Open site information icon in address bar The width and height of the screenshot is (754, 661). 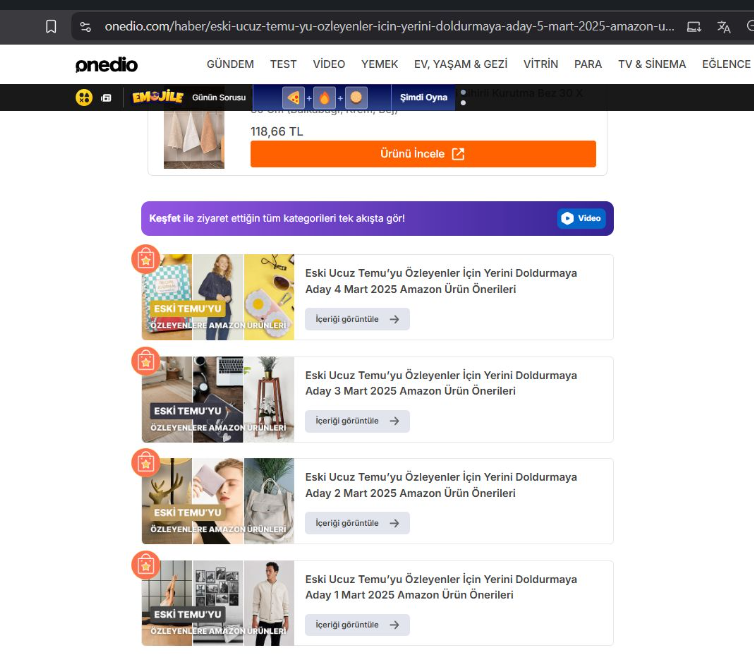[x=86, y=26]
